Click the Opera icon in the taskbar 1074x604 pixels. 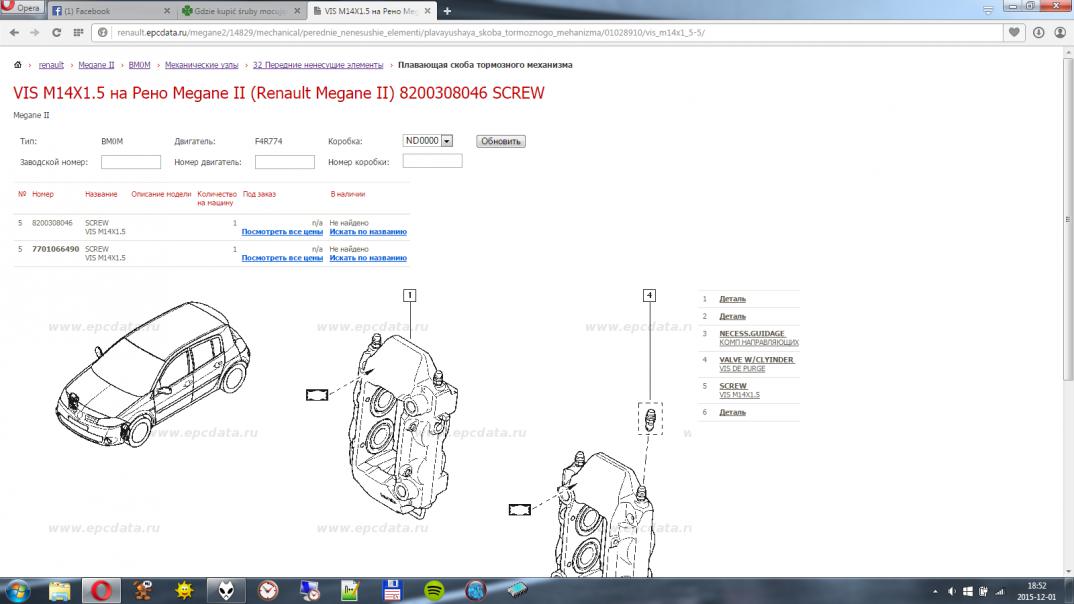tap(101, 590)
